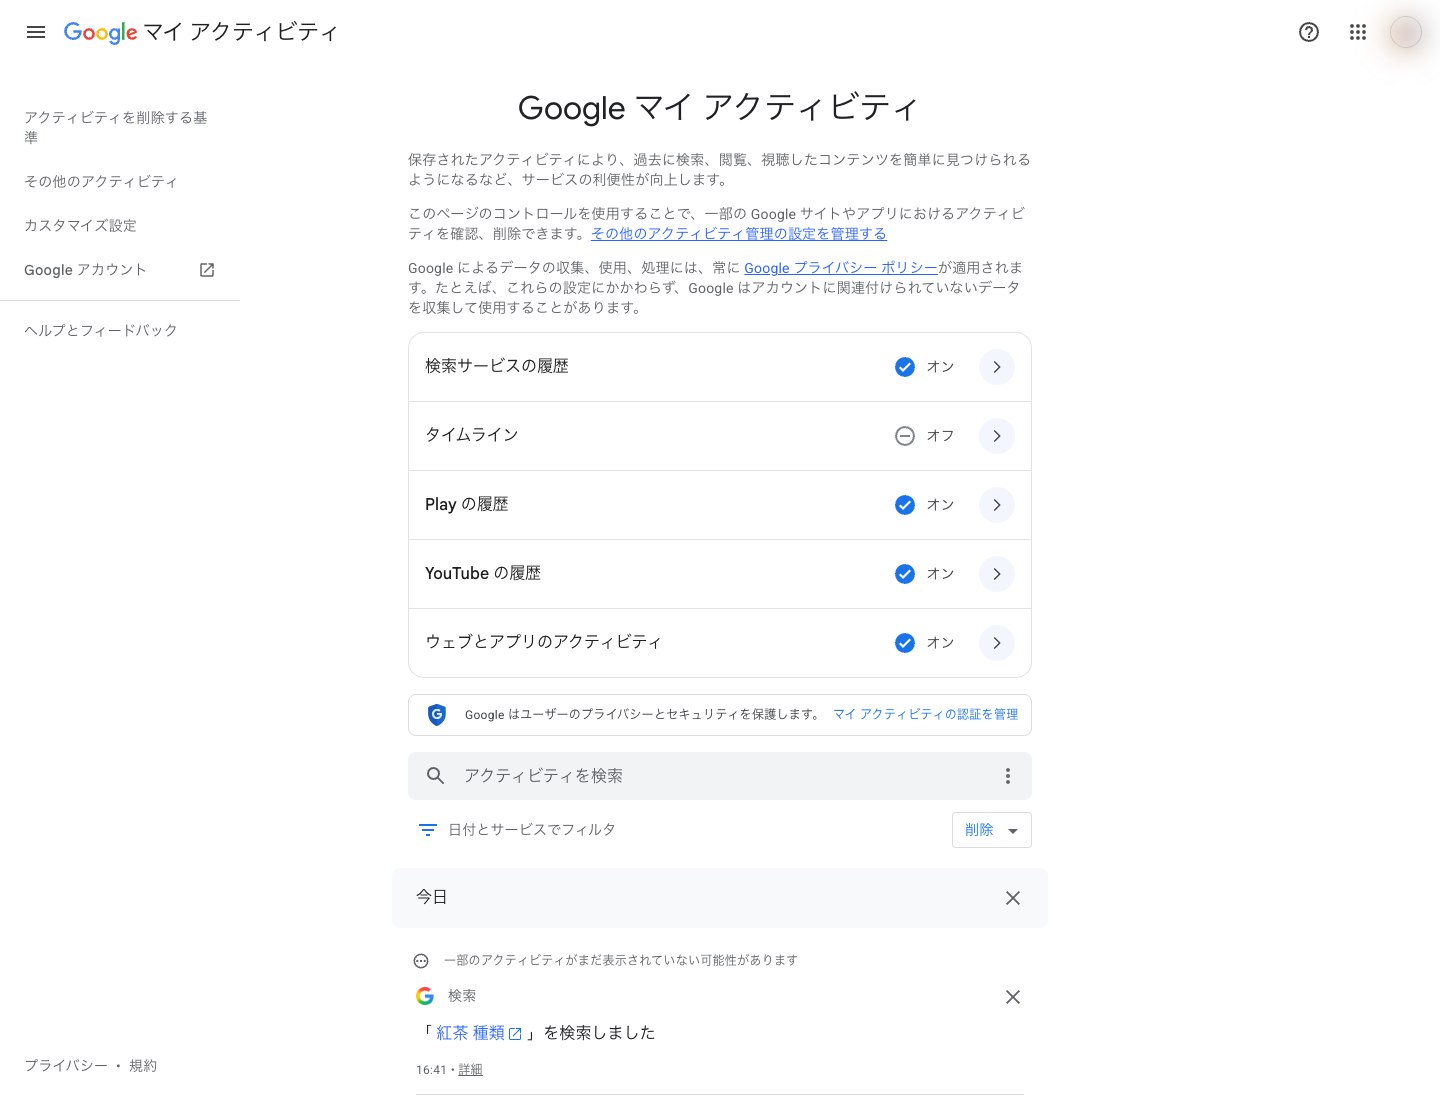This screenshot has height=1100, width=1440.
Task: Click YouTube の履歴 row label
Action: click(483, 573)
